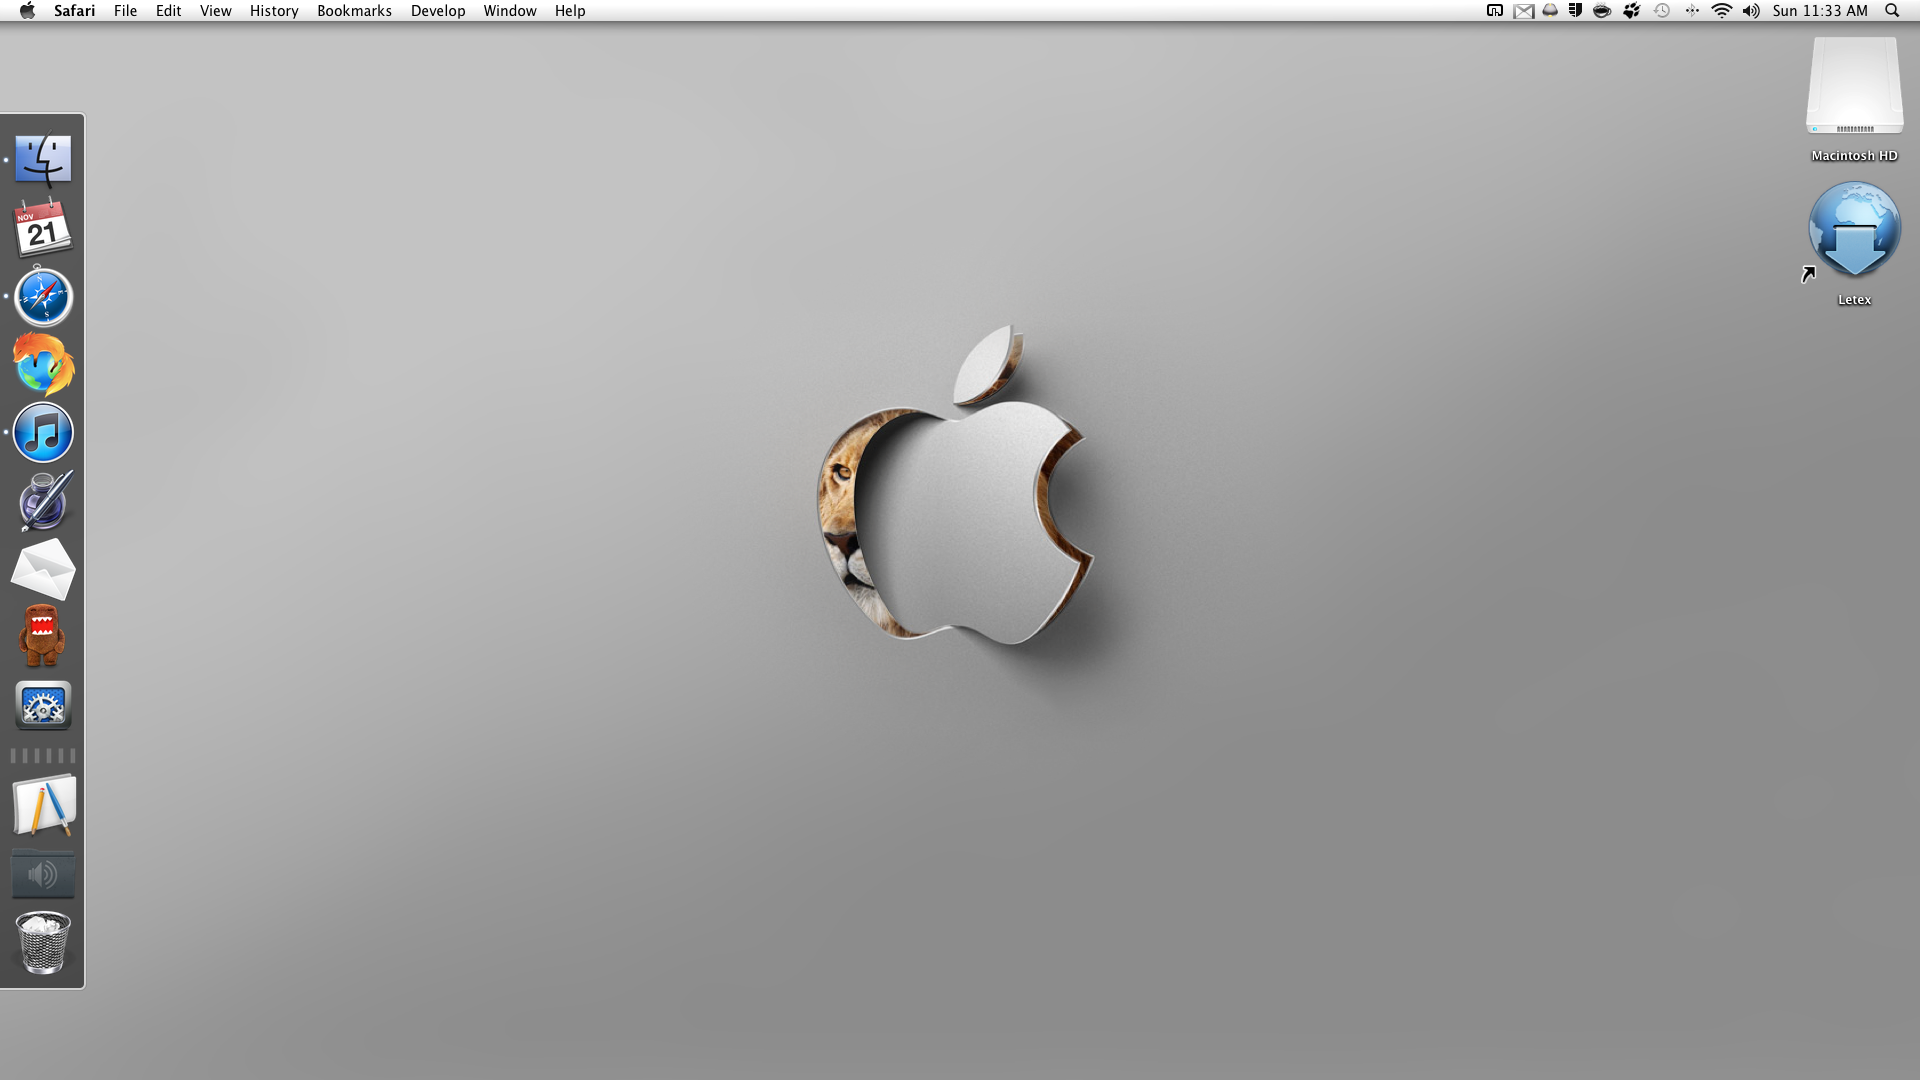Click the brown Domo monster dock icon

(43, 637)
